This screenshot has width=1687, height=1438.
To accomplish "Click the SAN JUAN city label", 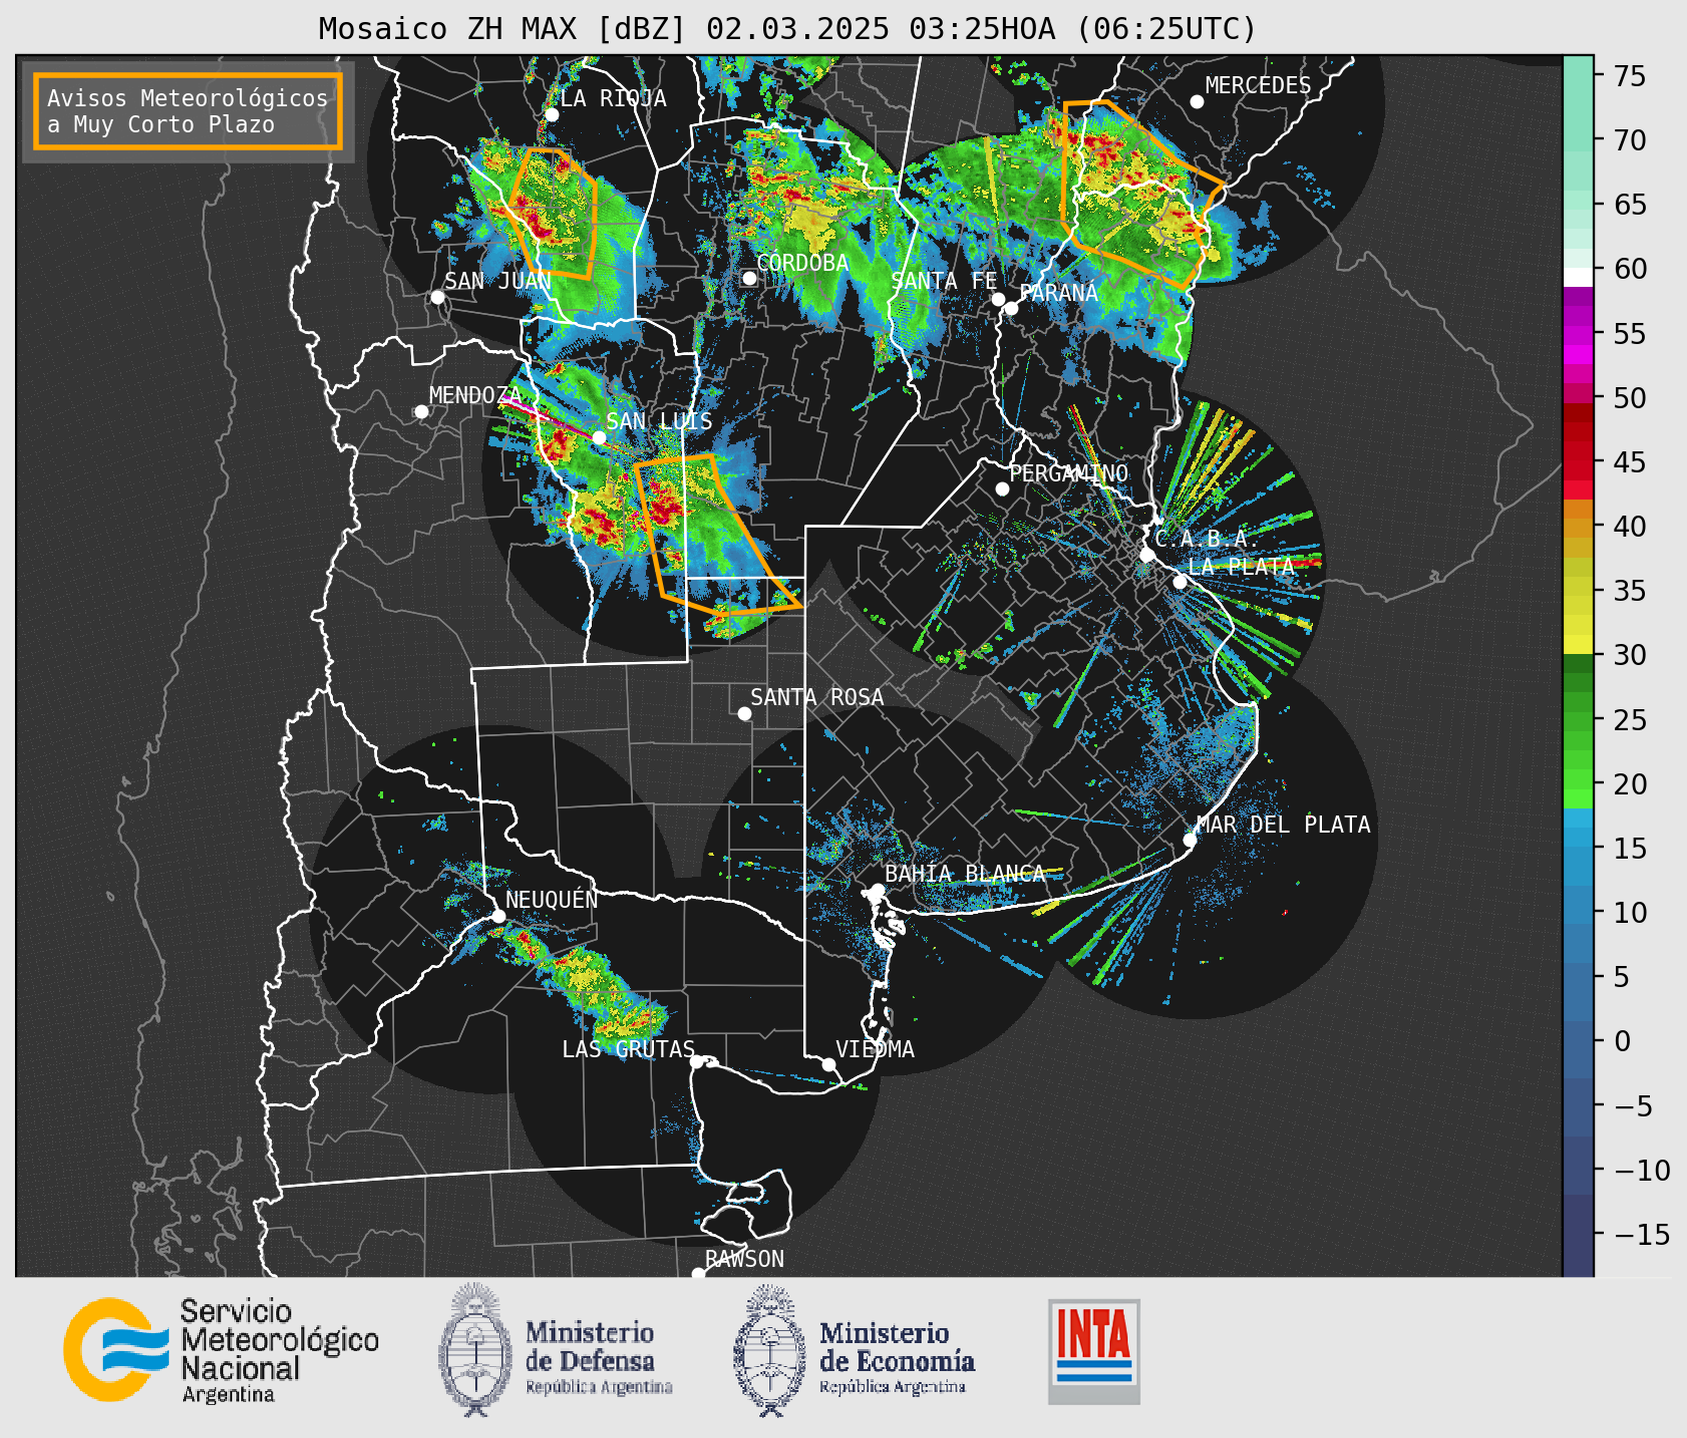I will tap(497, 281).
